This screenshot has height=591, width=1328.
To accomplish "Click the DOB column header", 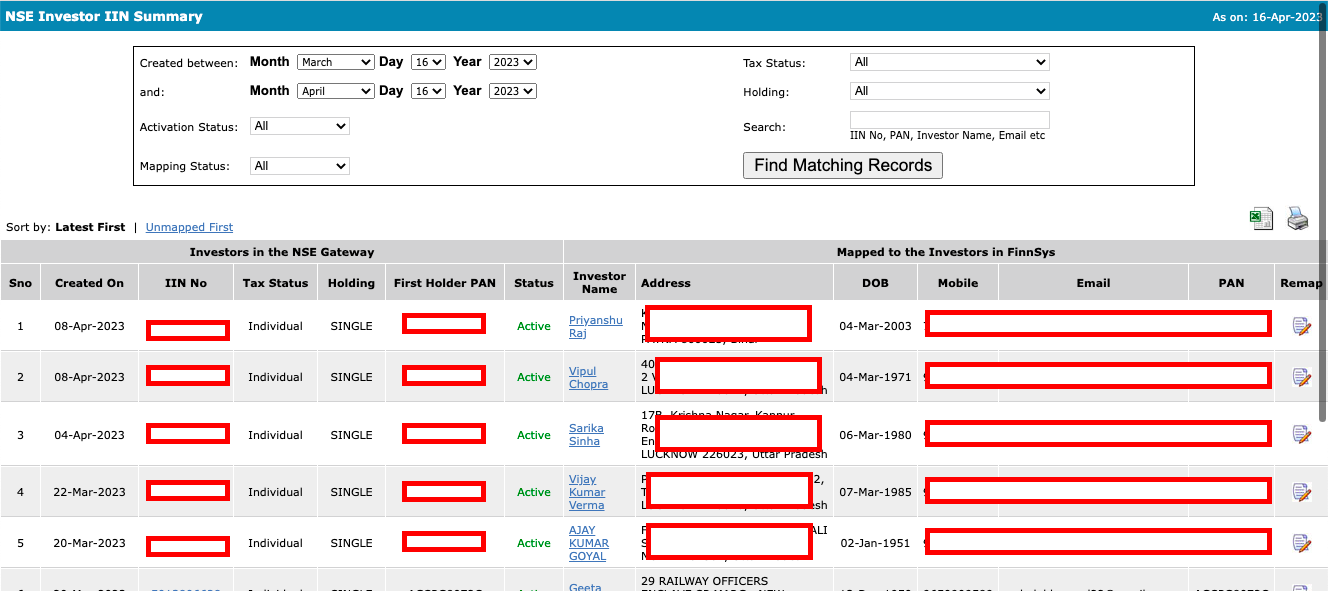I will [x=875, y=283].
